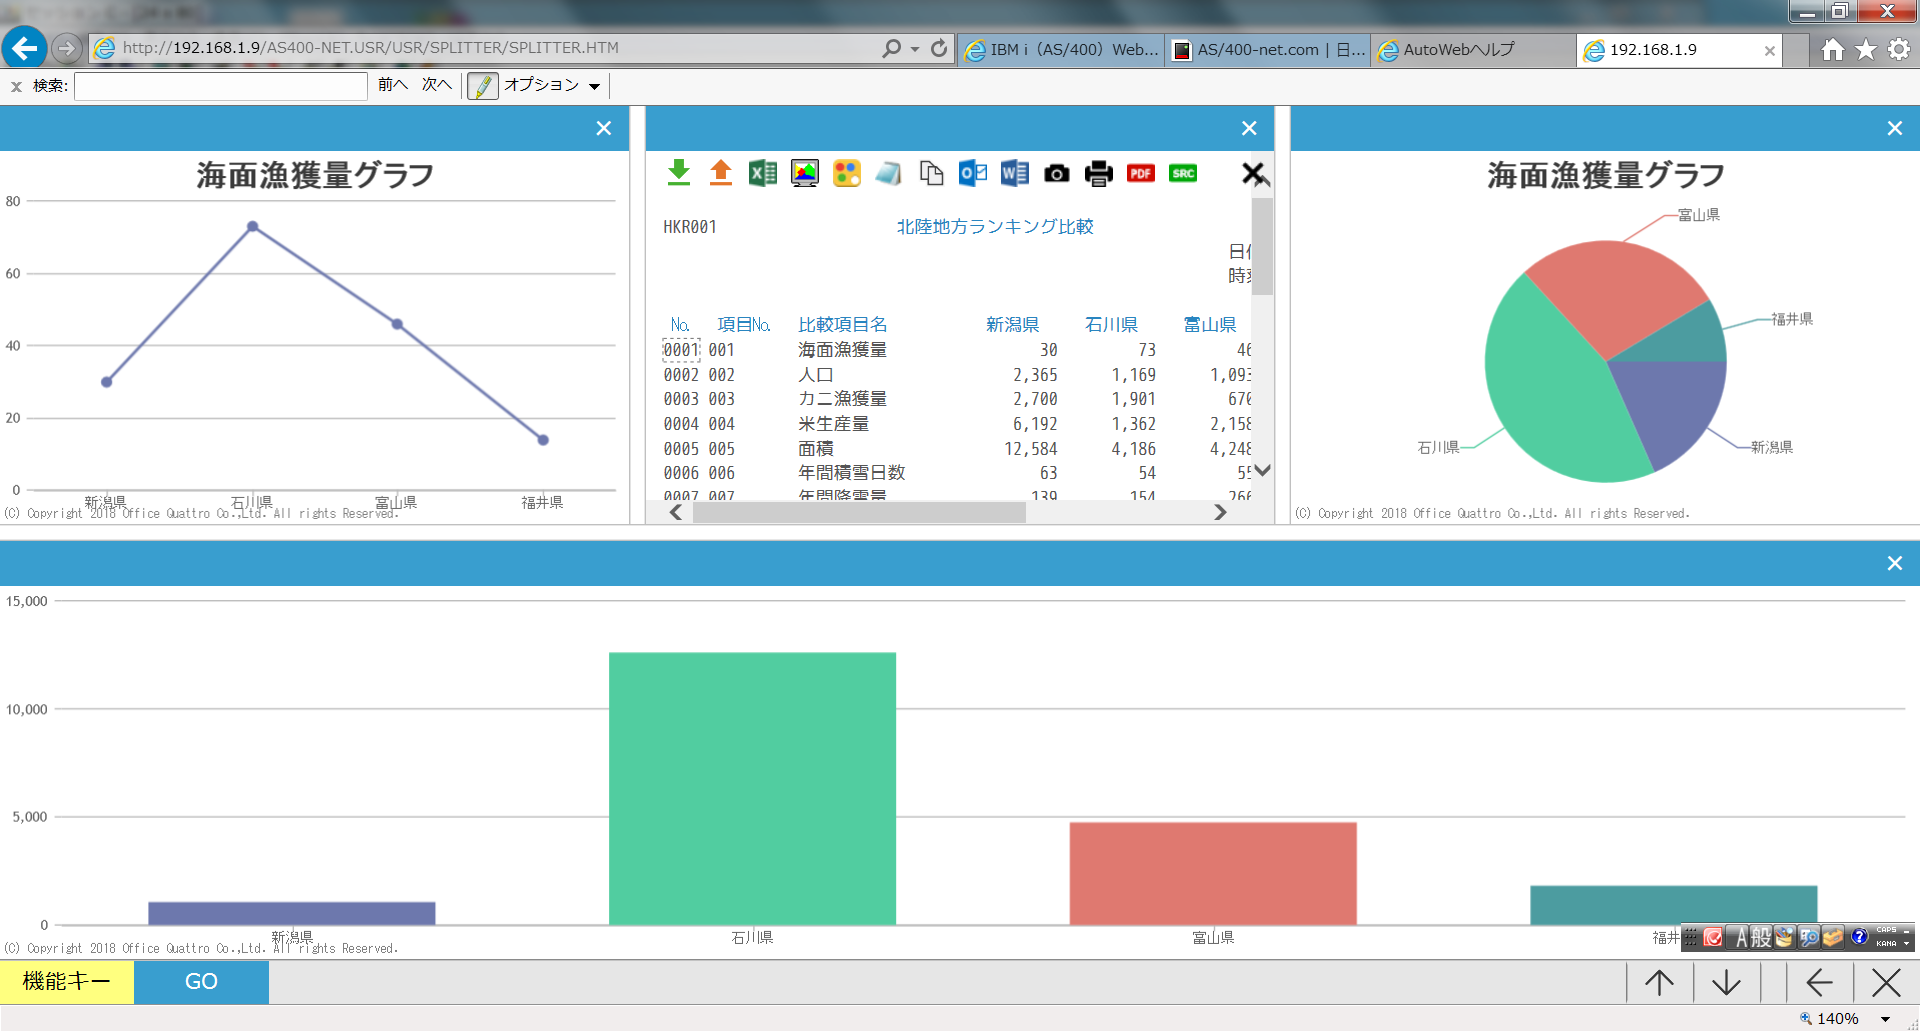1920x1032 pixels.
Task: Export the report as PDF
Action: pos(1140,173)
